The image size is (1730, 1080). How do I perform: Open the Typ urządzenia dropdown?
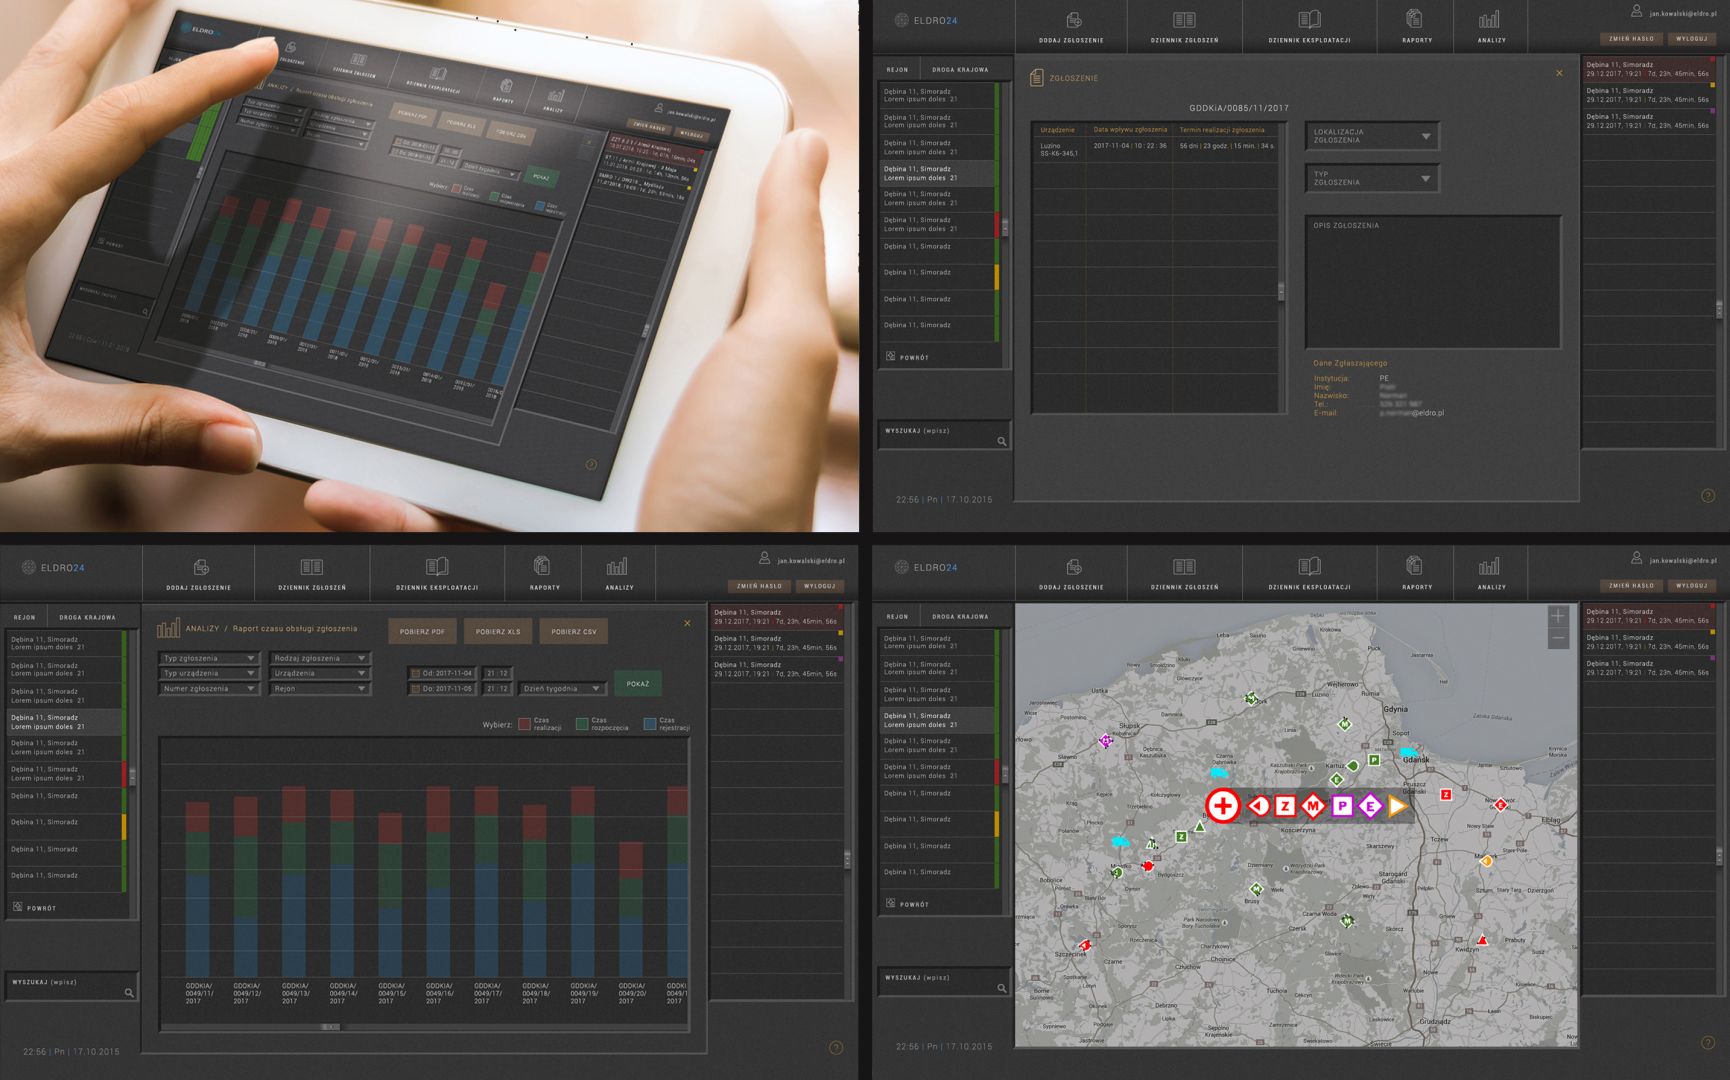(x=209, y=674)
